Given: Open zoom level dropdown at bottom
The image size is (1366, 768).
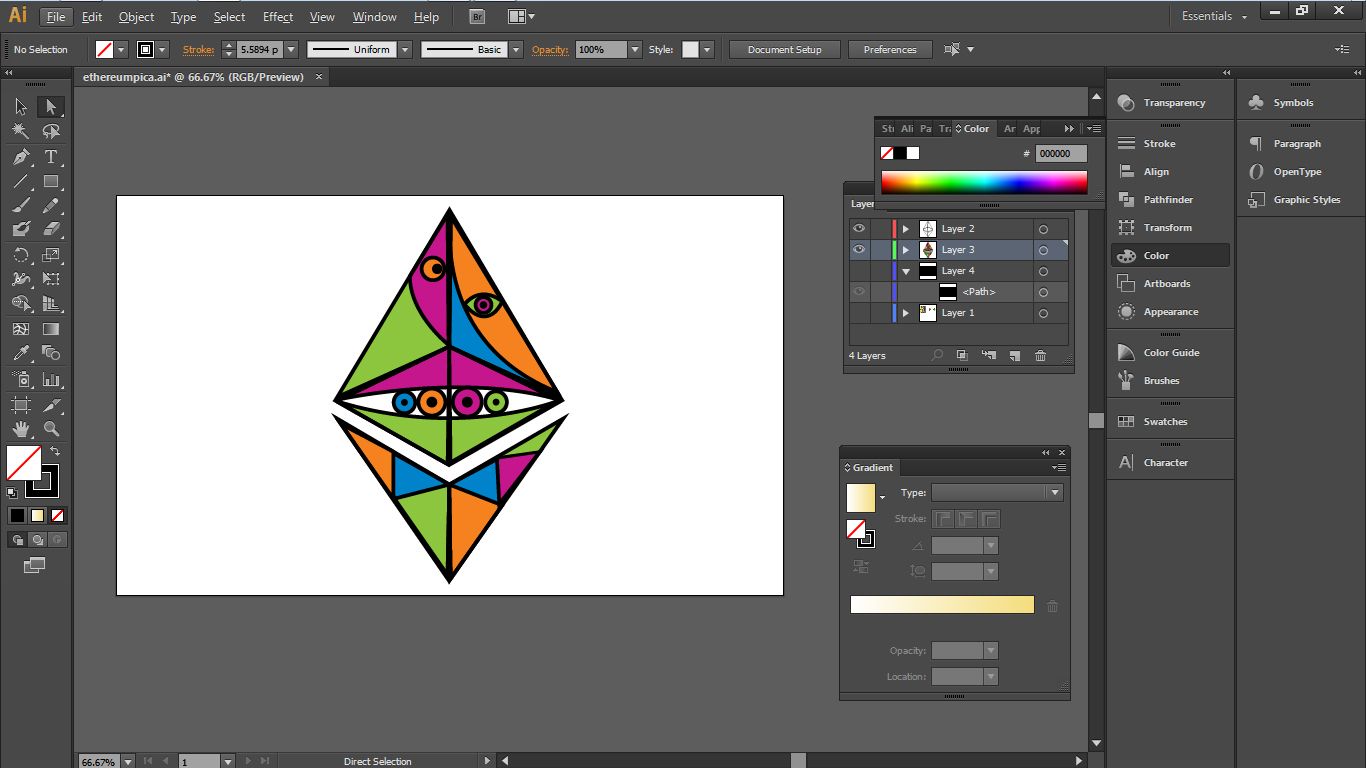Looking at the screenshot, I should coord(127,762).
